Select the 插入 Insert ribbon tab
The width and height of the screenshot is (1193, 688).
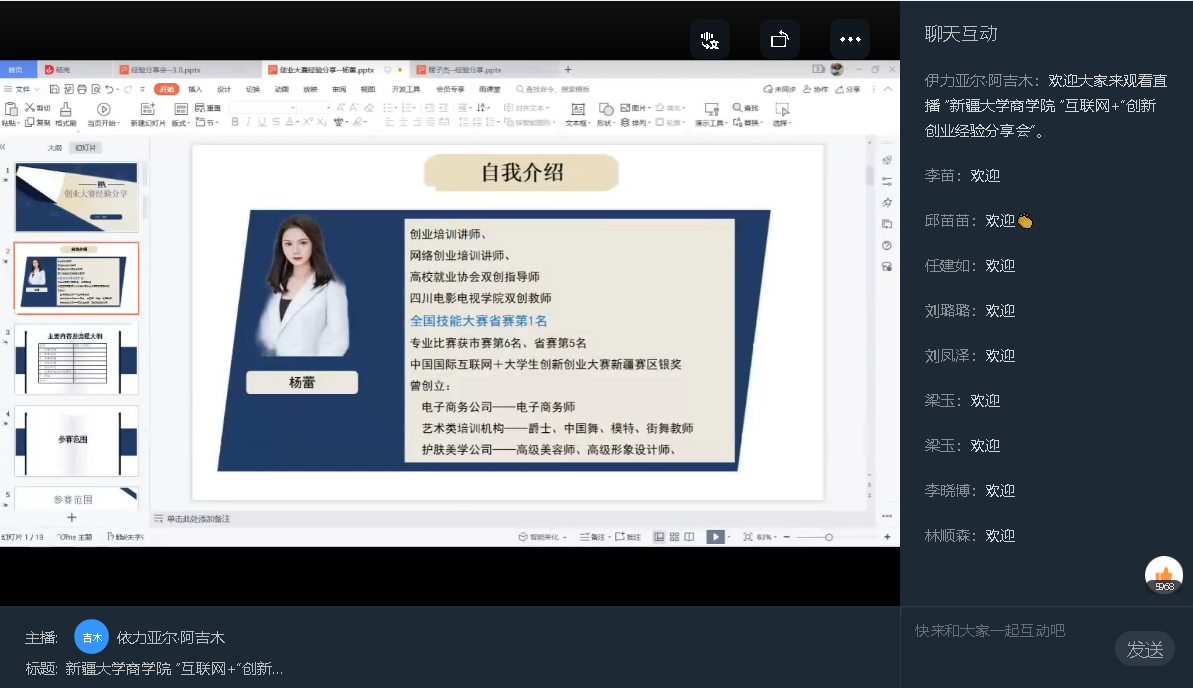pyautogui.click(x=196, y=89)
